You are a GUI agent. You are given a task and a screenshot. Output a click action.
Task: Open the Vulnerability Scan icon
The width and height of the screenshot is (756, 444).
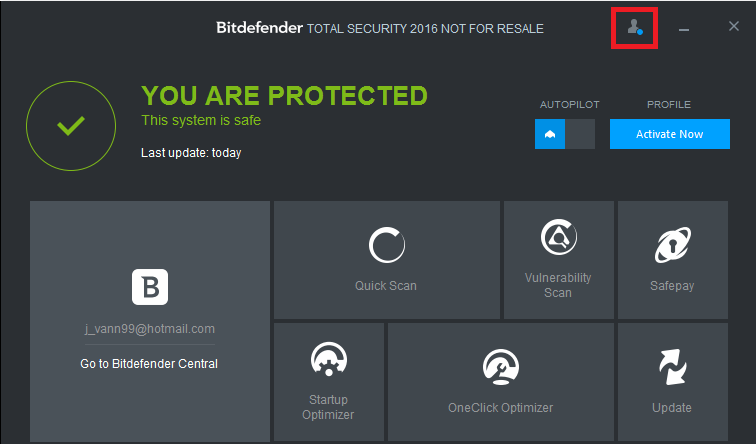[x=558, y=238]
